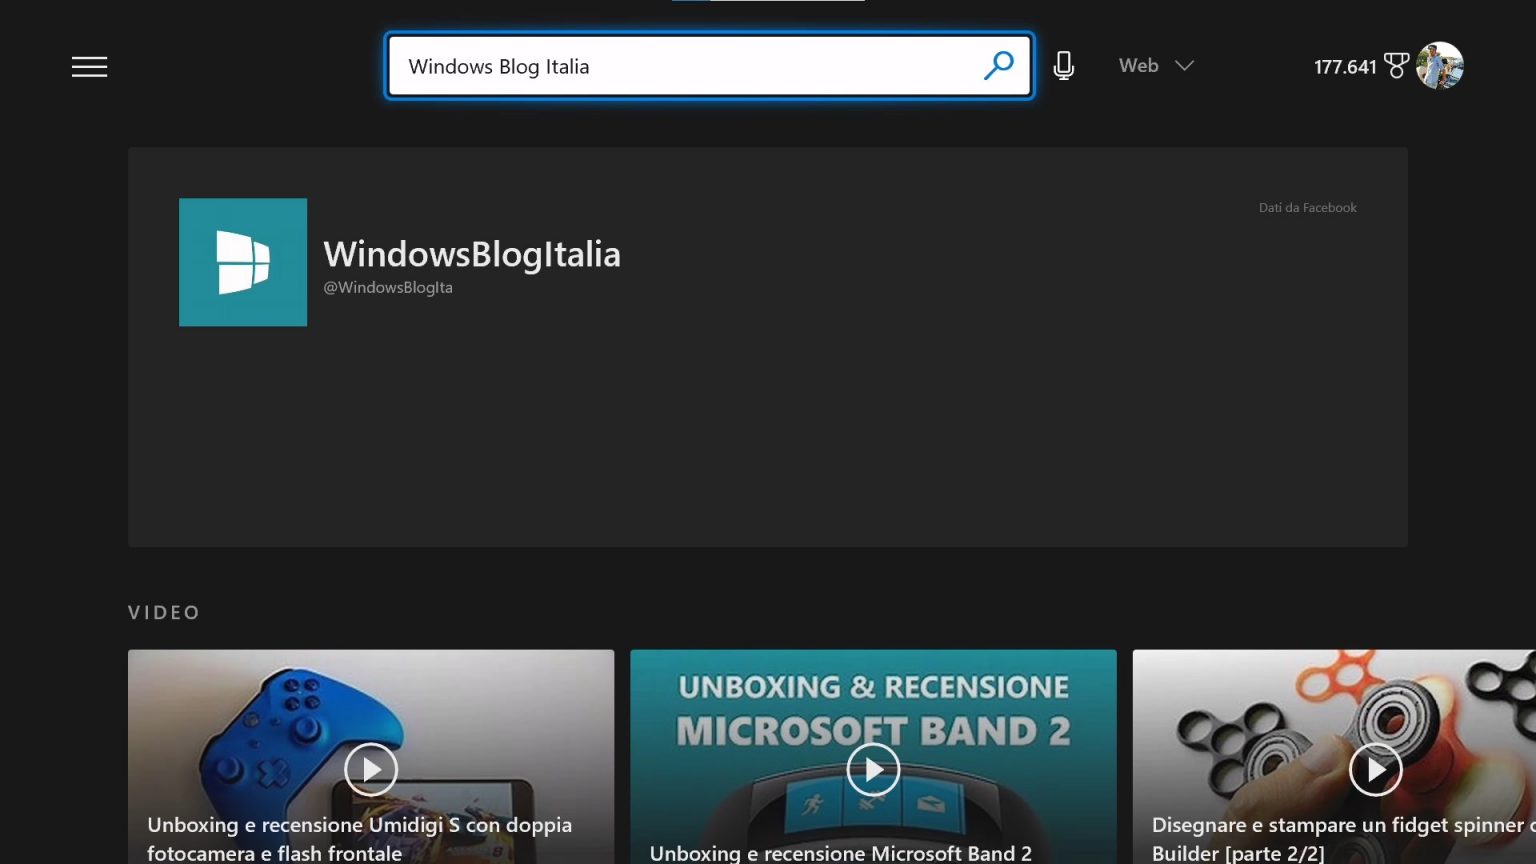
Task: Select the Microsoft Band 2 thumbnail
Action: point(872,730)
